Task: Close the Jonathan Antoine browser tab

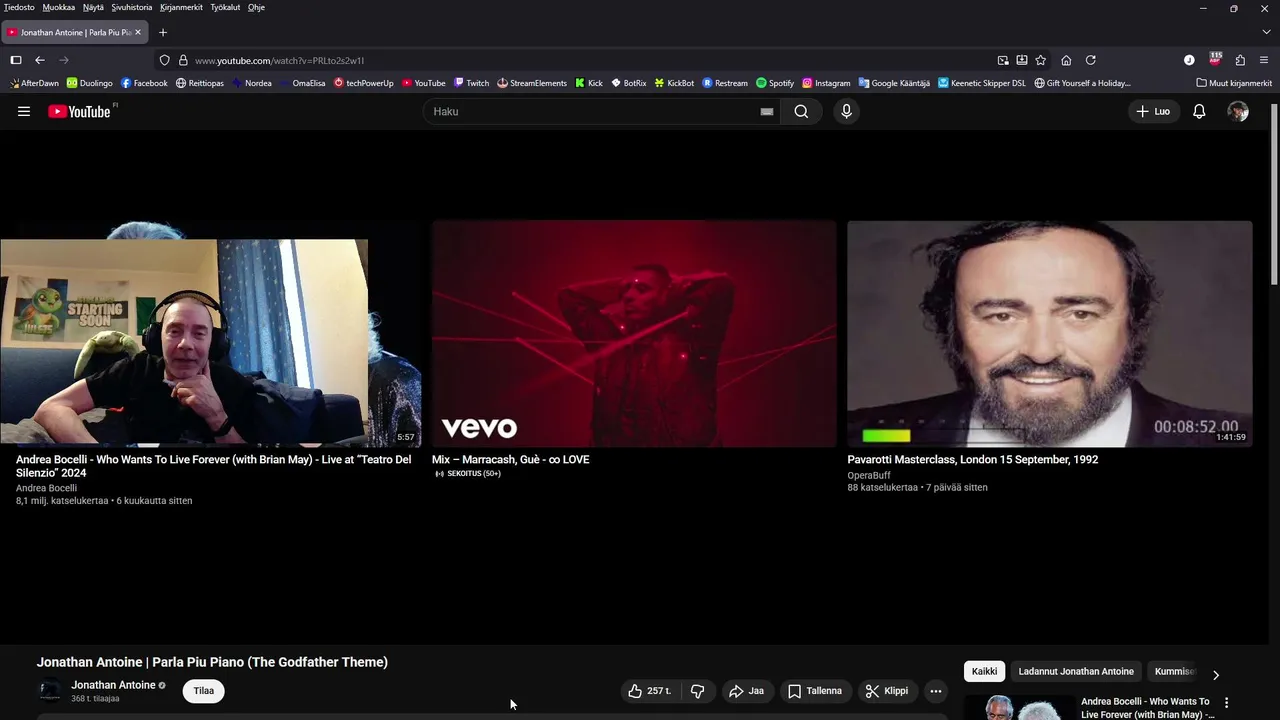Action: (x=138, y=32)
